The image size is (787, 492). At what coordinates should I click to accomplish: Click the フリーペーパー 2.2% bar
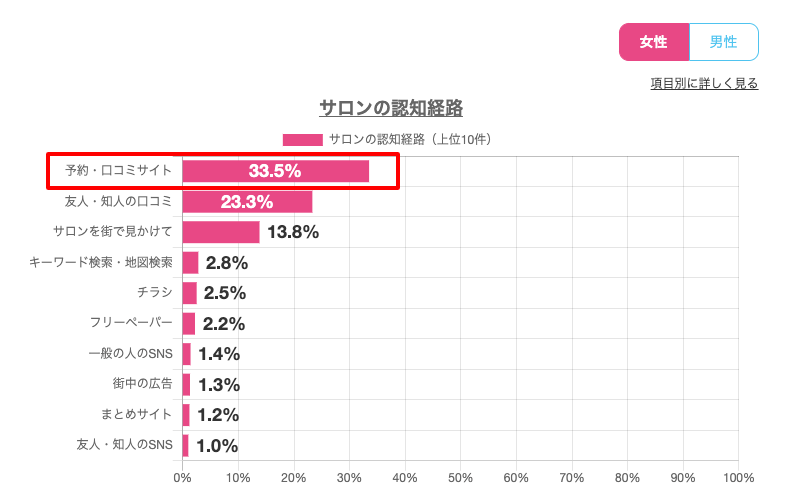click(188, 324)
